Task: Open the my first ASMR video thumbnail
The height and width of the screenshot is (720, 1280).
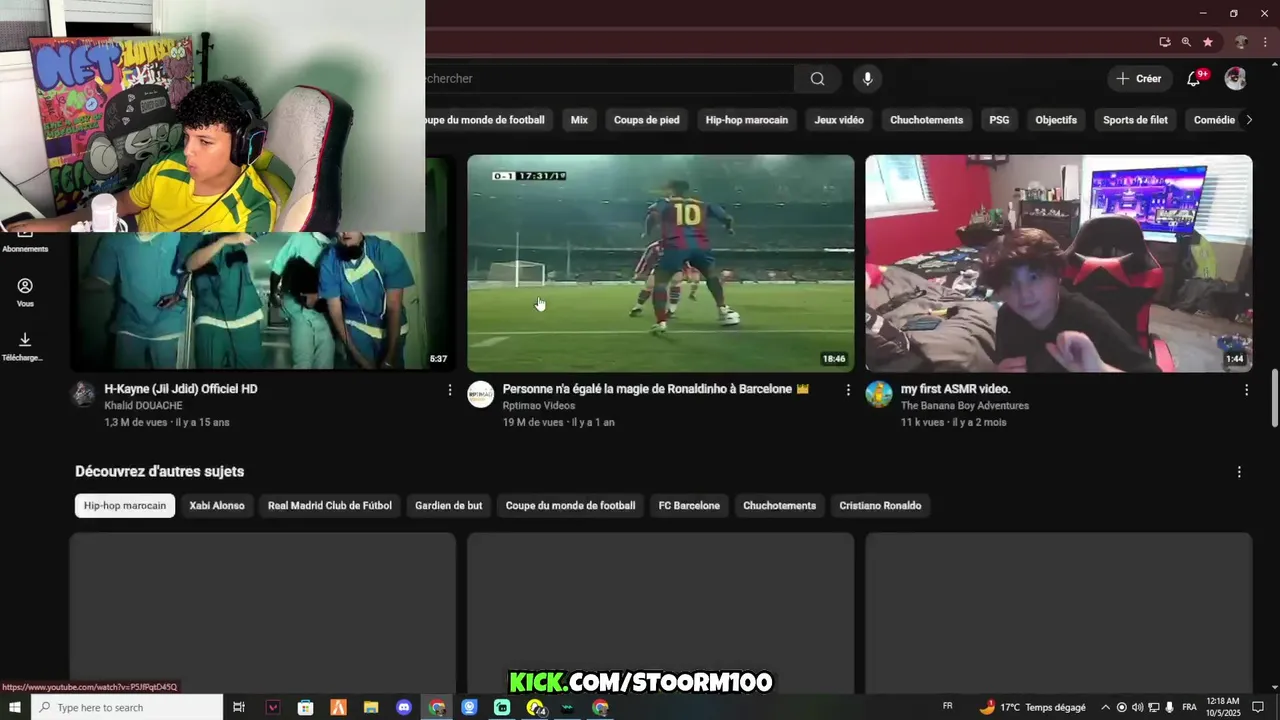Action: pos(1059,263)
